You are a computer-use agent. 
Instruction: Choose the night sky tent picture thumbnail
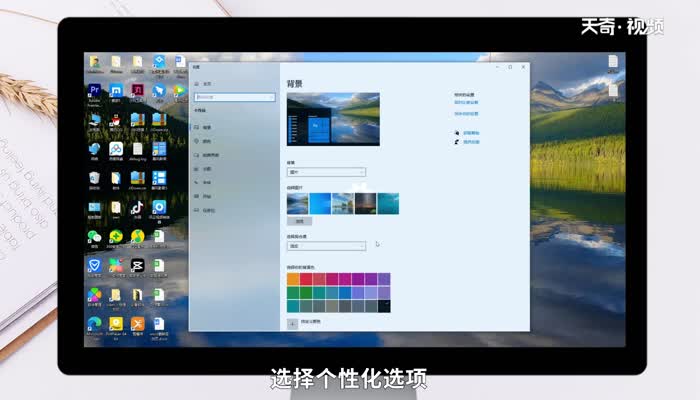[x=366, y=204]
